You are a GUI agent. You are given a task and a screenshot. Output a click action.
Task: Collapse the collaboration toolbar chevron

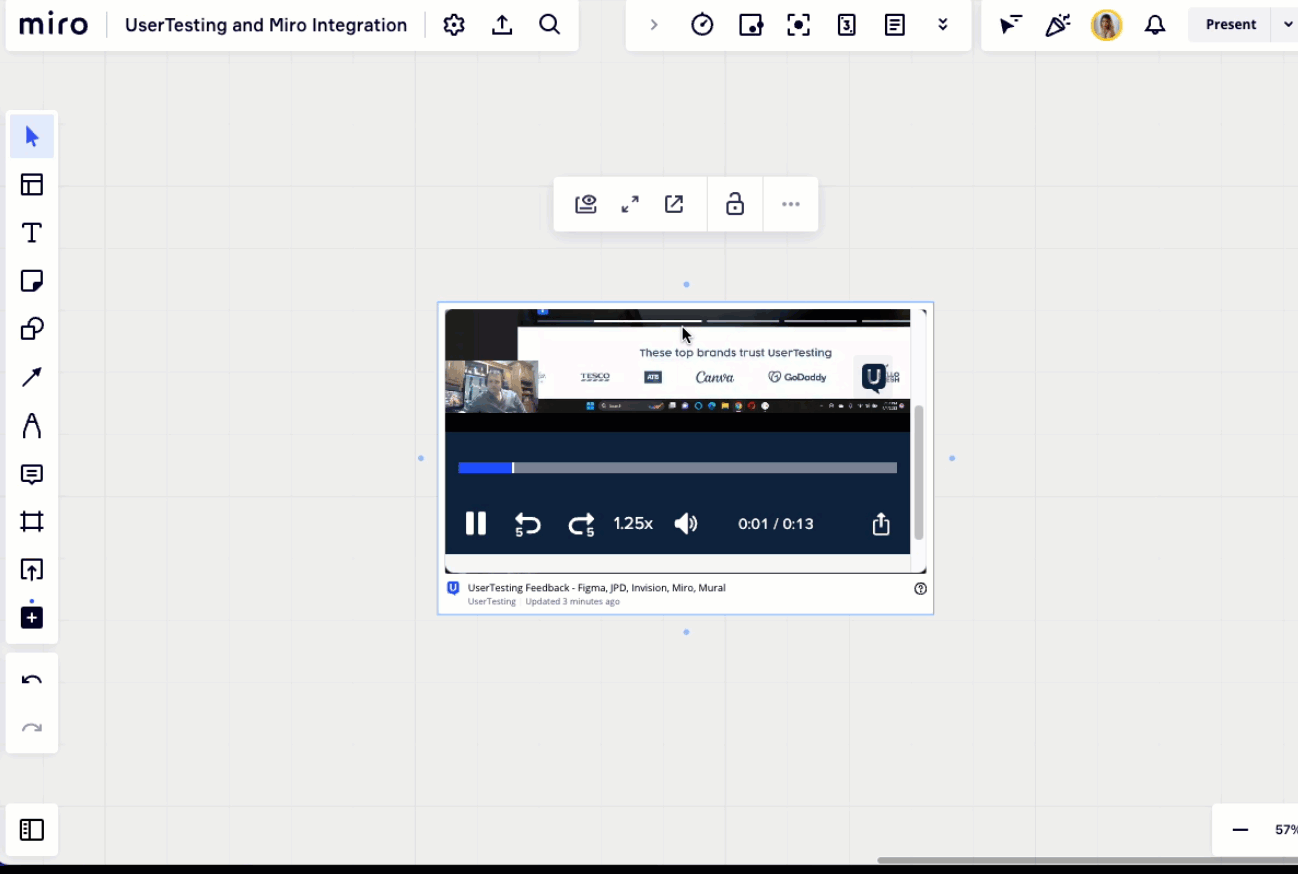654,25
